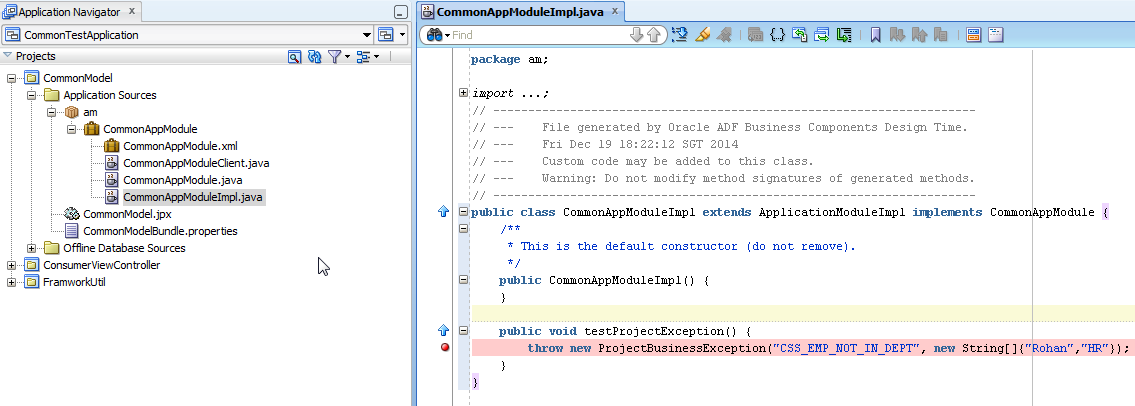Screen dimensions: 1135x406
Task: Go to the previous bookmark icon
Action: point(919,35)
